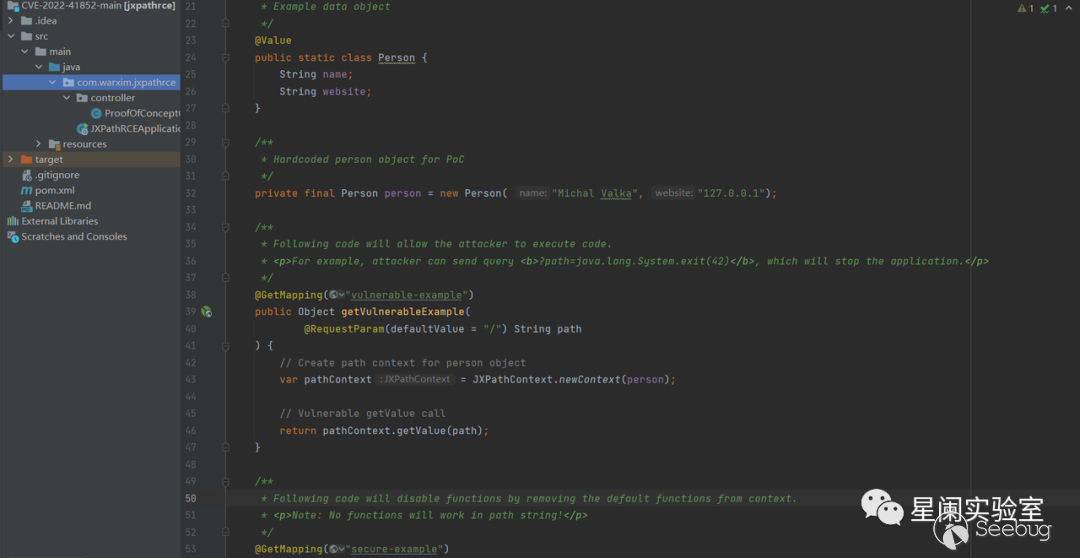Image resolution: width=1080 pixels, height=558 pixels.
Task: Click the fold end marker on line 31
Action: tap(226, 176)
